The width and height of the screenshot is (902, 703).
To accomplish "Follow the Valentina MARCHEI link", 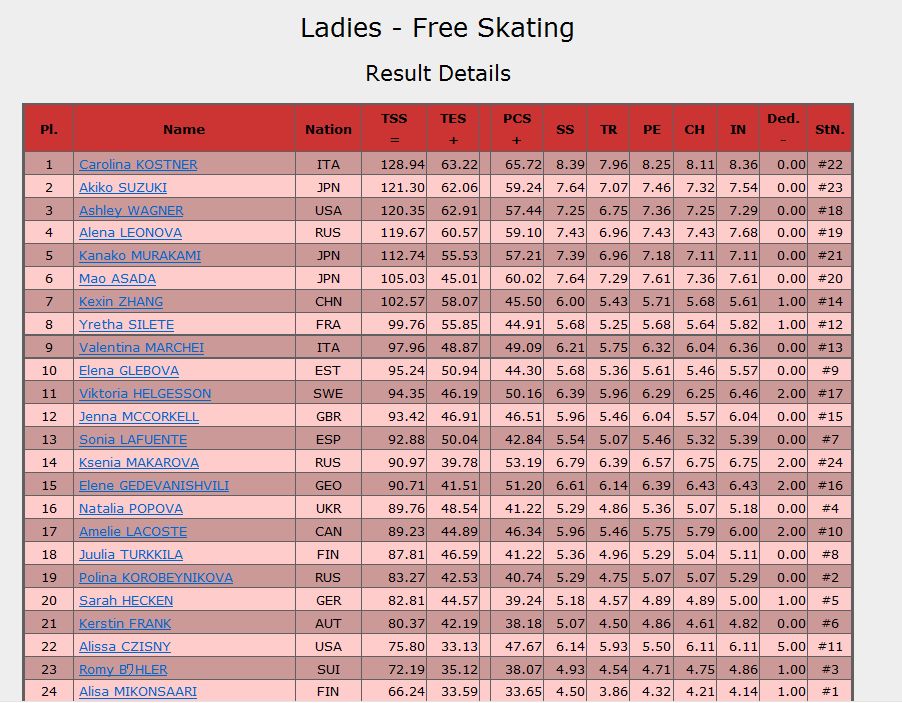I will (142, 348).
